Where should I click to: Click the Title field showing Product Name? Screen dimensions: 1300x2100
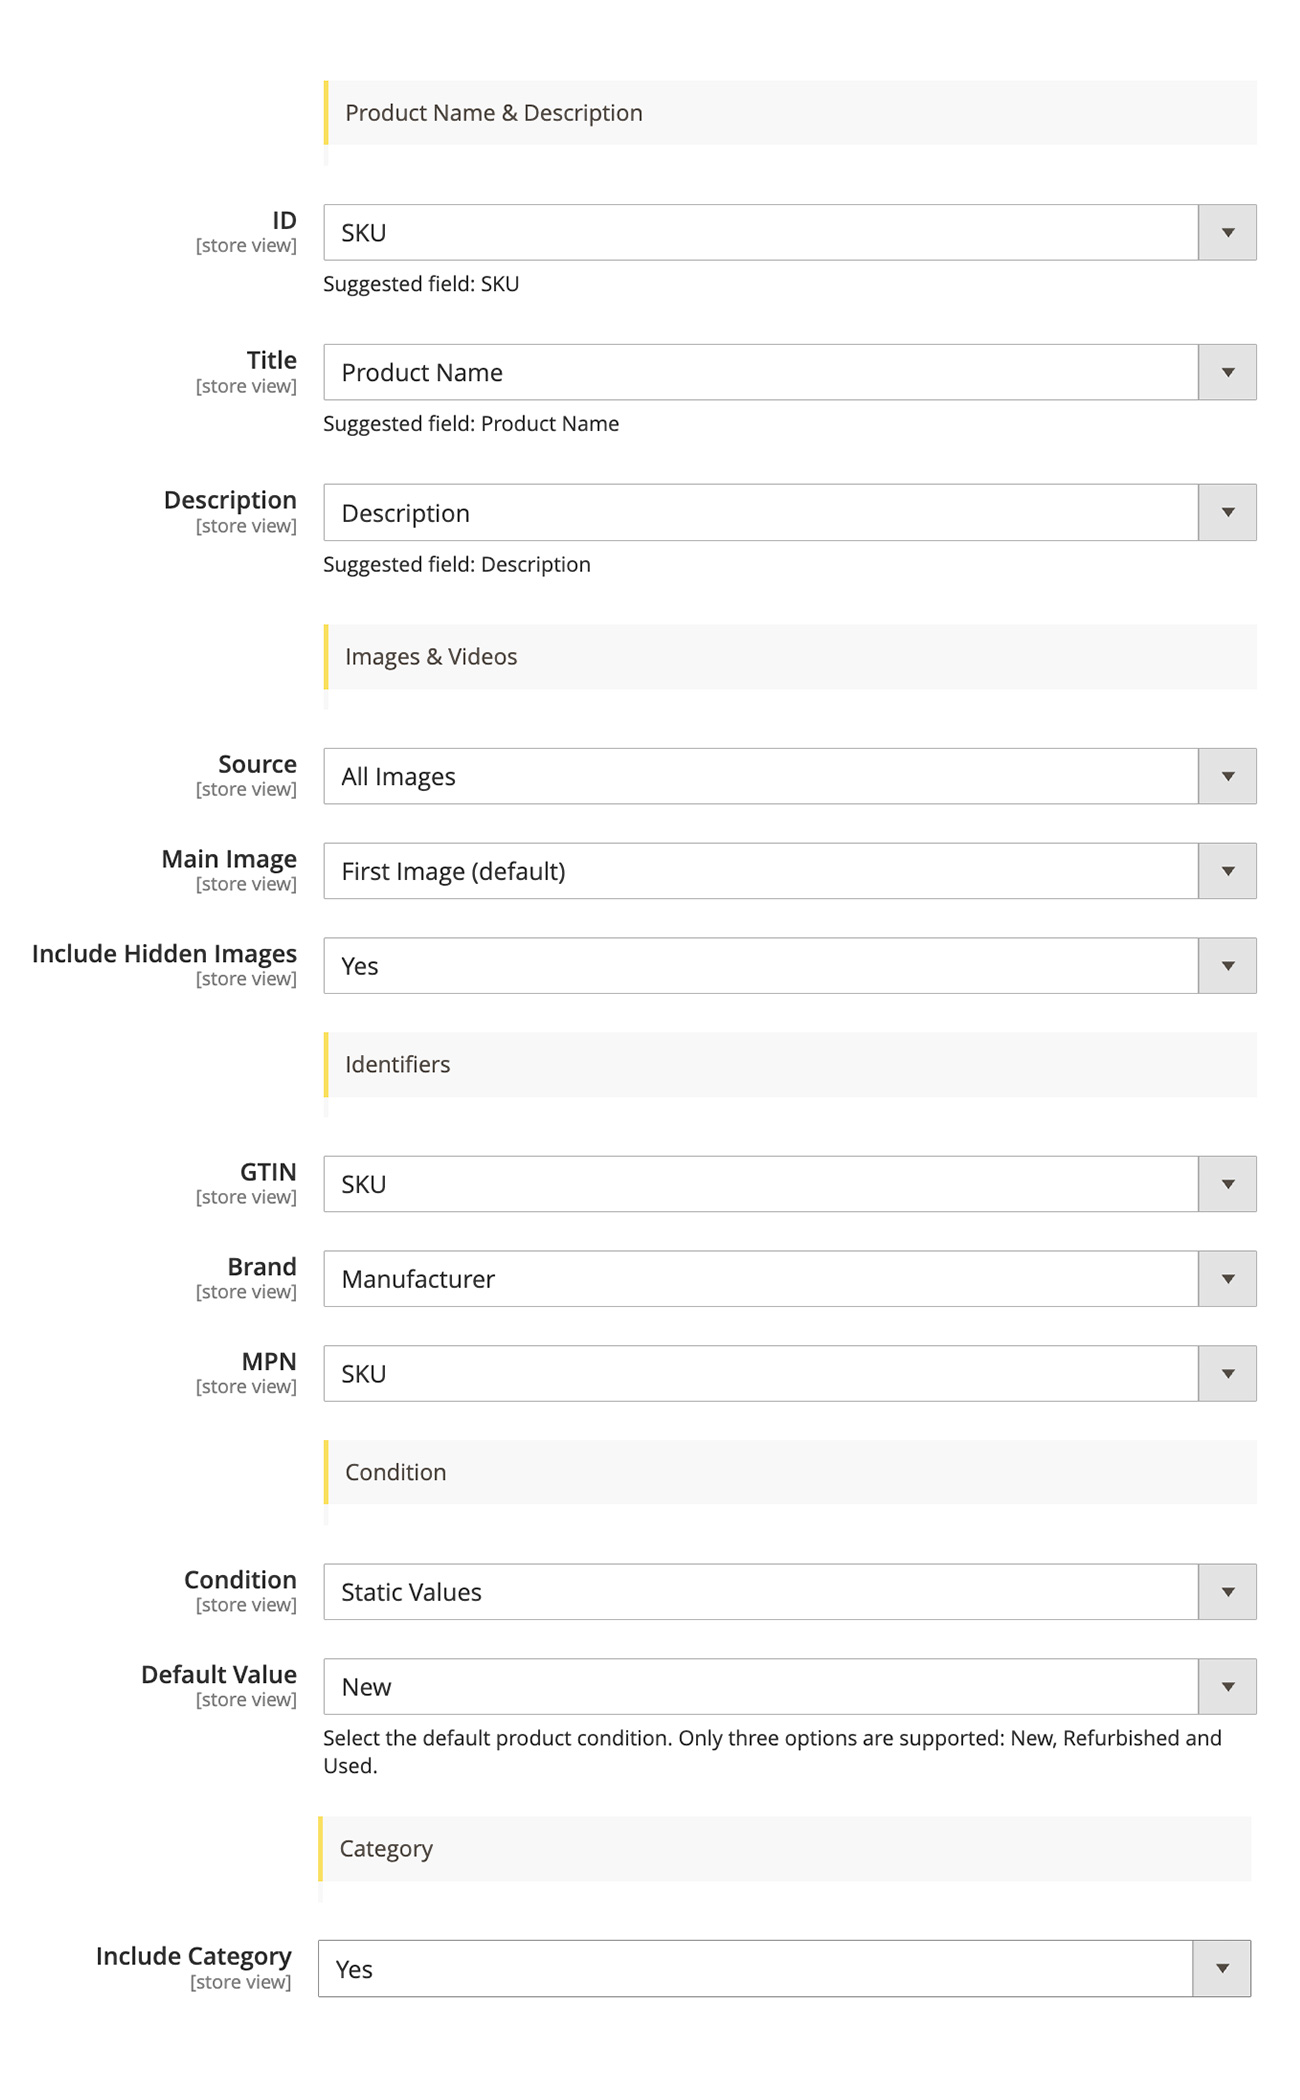pyautogui.click(x=760, y=373)
